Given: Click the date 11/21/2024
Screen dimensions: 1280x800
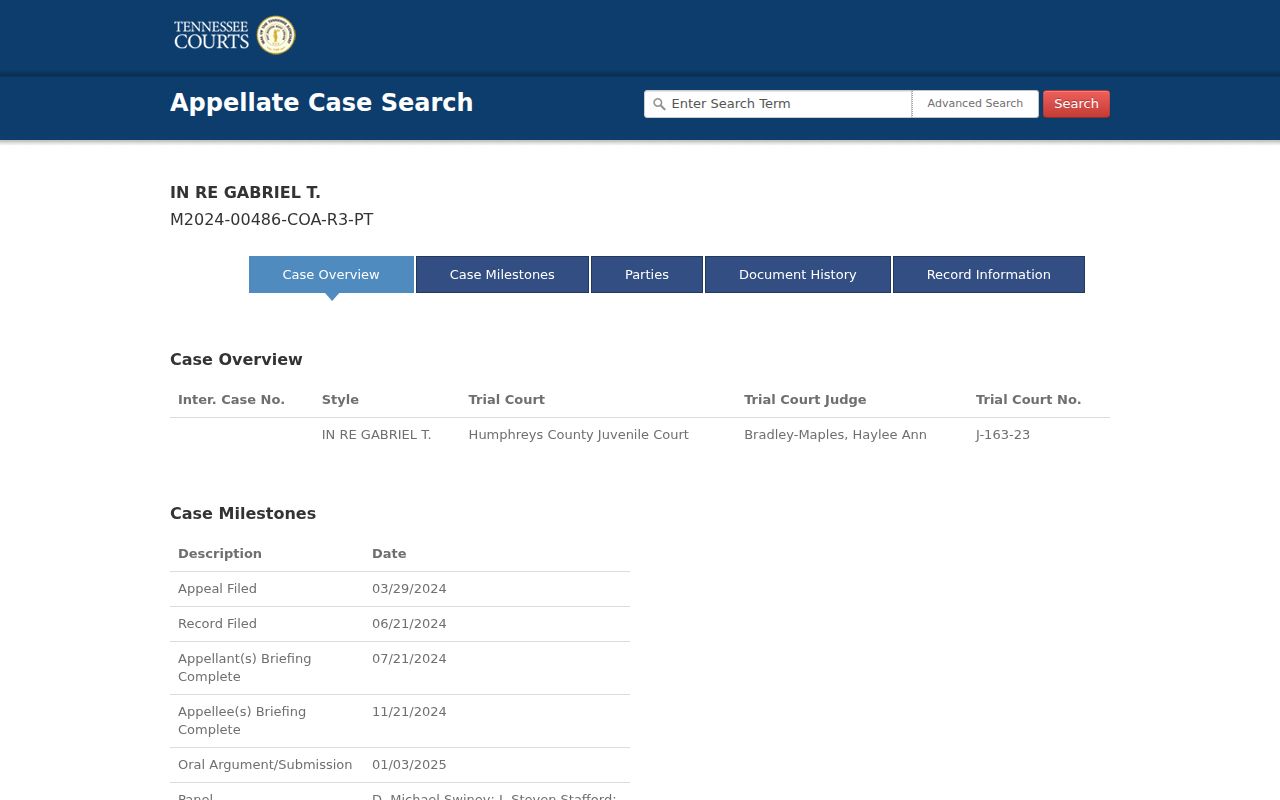Looking at the screenshot, I should coord(409,712).
